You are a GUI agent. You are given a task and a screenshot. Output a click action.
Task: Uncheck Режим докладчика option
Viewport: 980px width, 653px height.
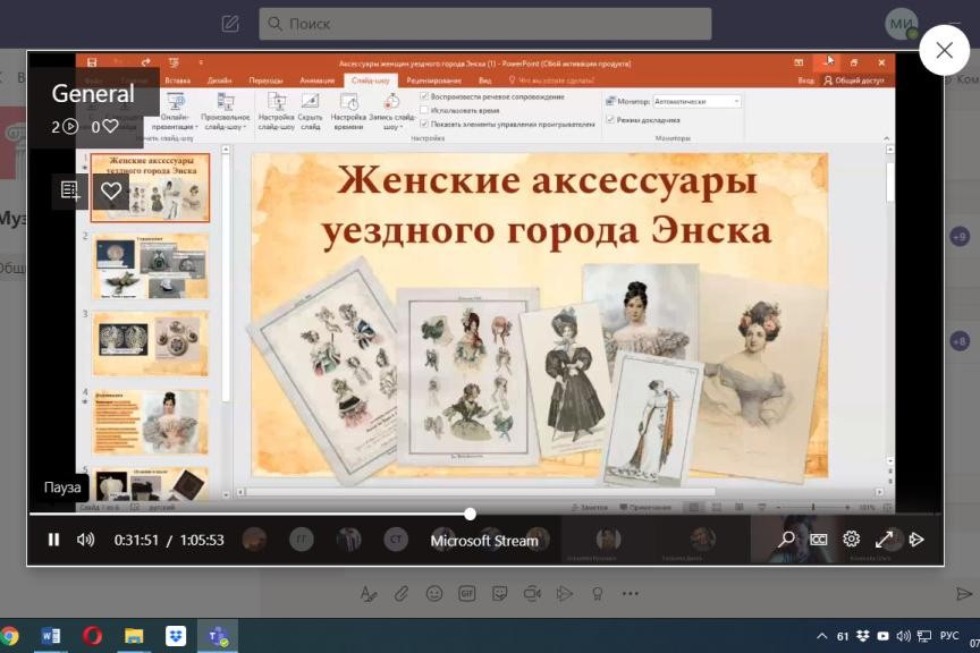(609, 121)
